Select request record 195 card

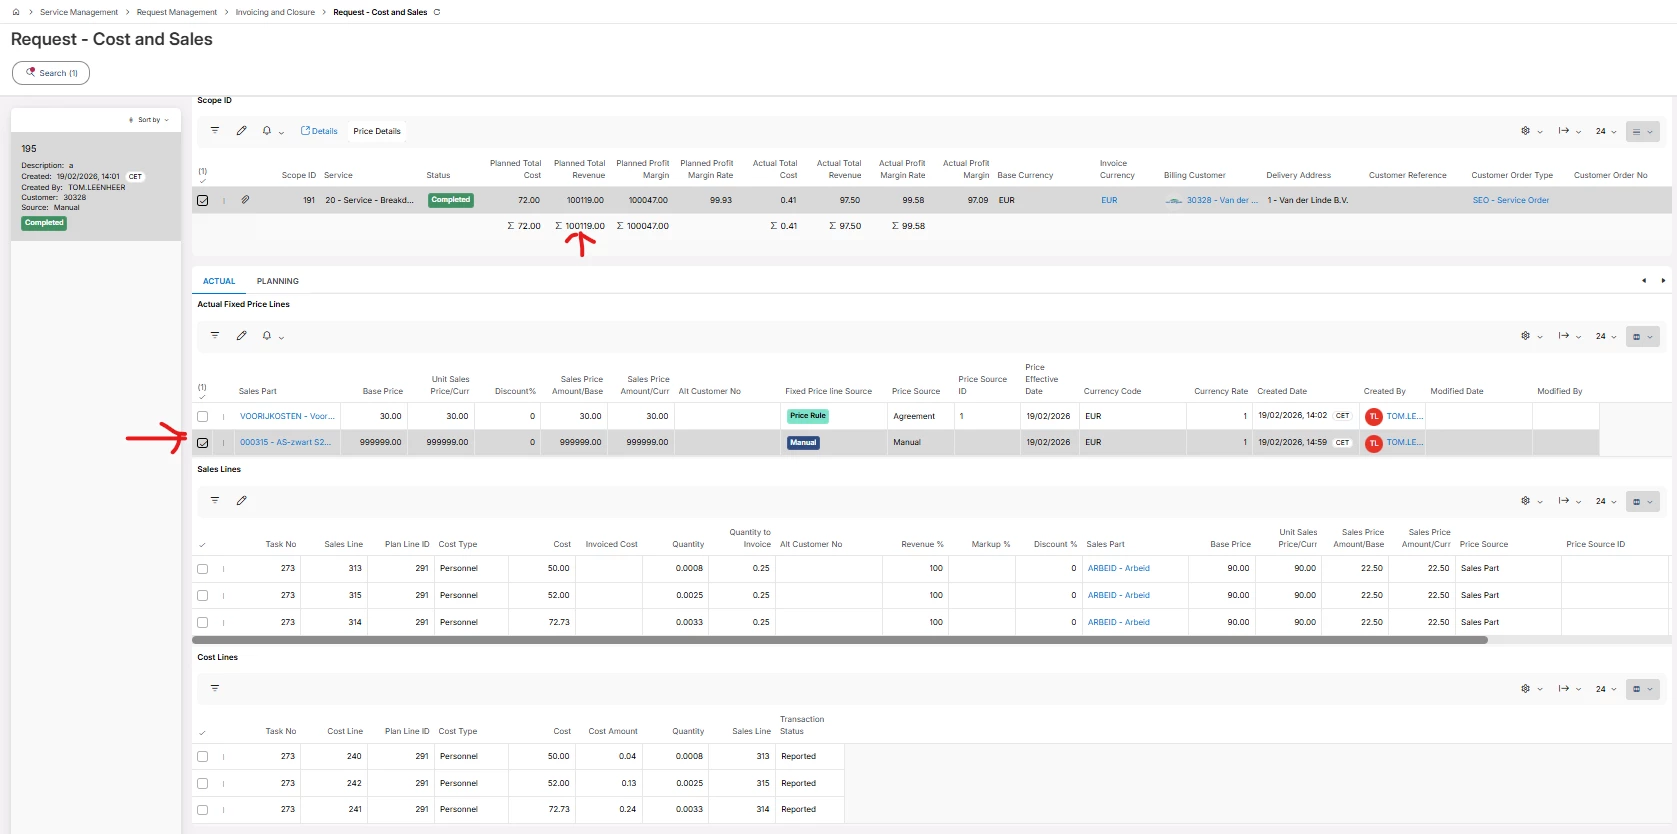tap(96, 186)
